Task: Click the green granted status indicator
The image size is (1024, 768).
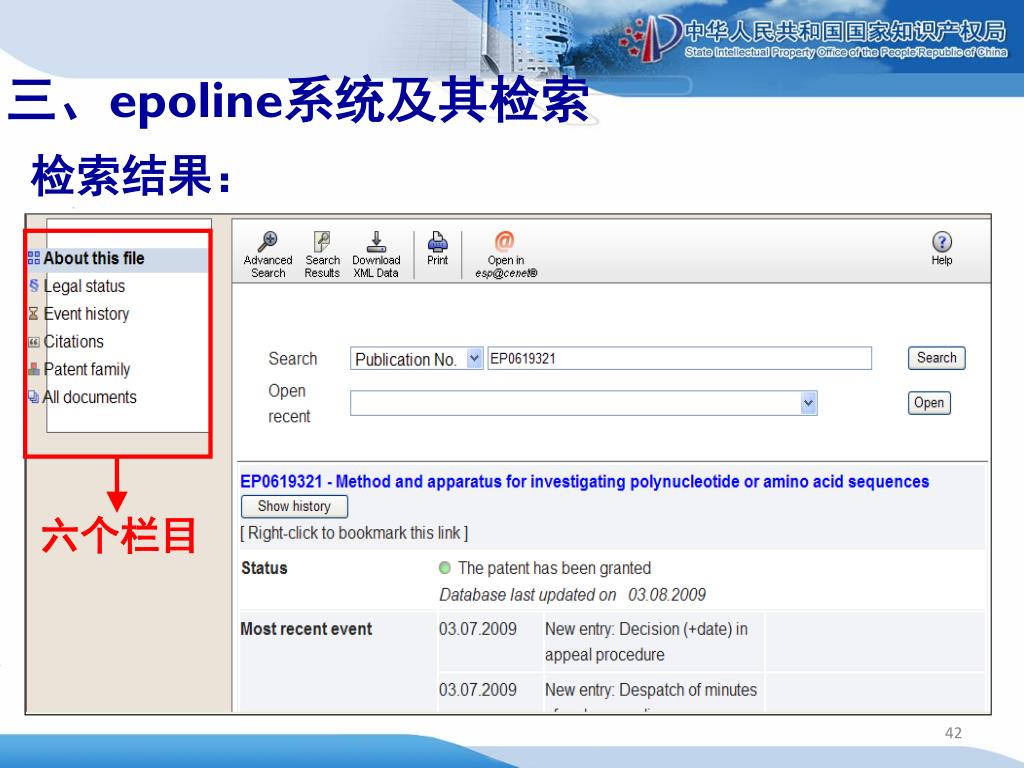Action: (x=445, y=568)
